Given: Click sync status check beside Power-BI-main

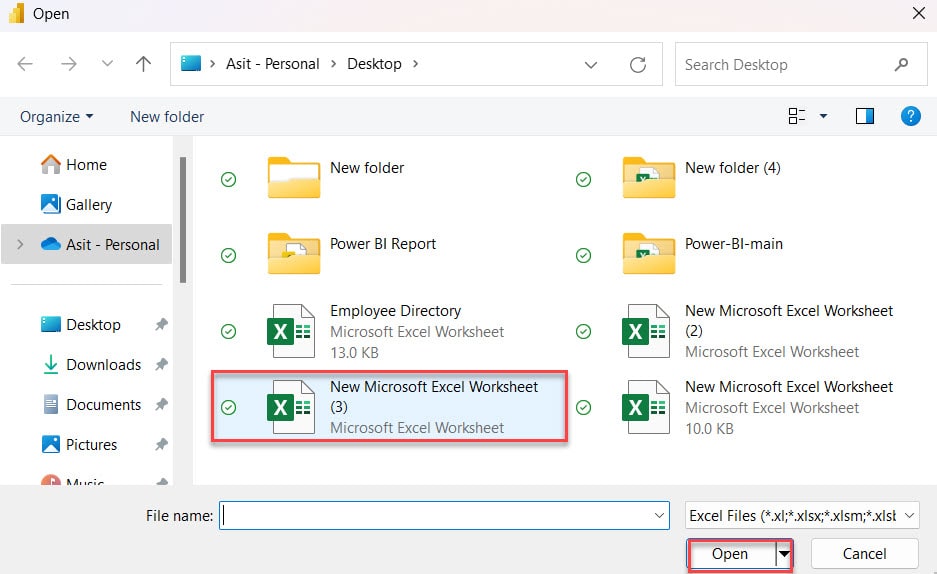Looking at the screenshot, I should 583,256.
